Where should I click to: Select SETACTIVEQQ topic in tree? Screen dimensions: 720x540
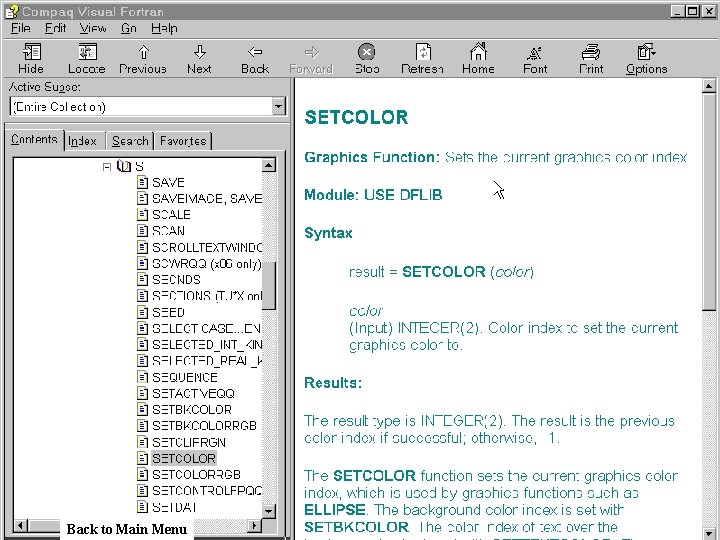193,393
